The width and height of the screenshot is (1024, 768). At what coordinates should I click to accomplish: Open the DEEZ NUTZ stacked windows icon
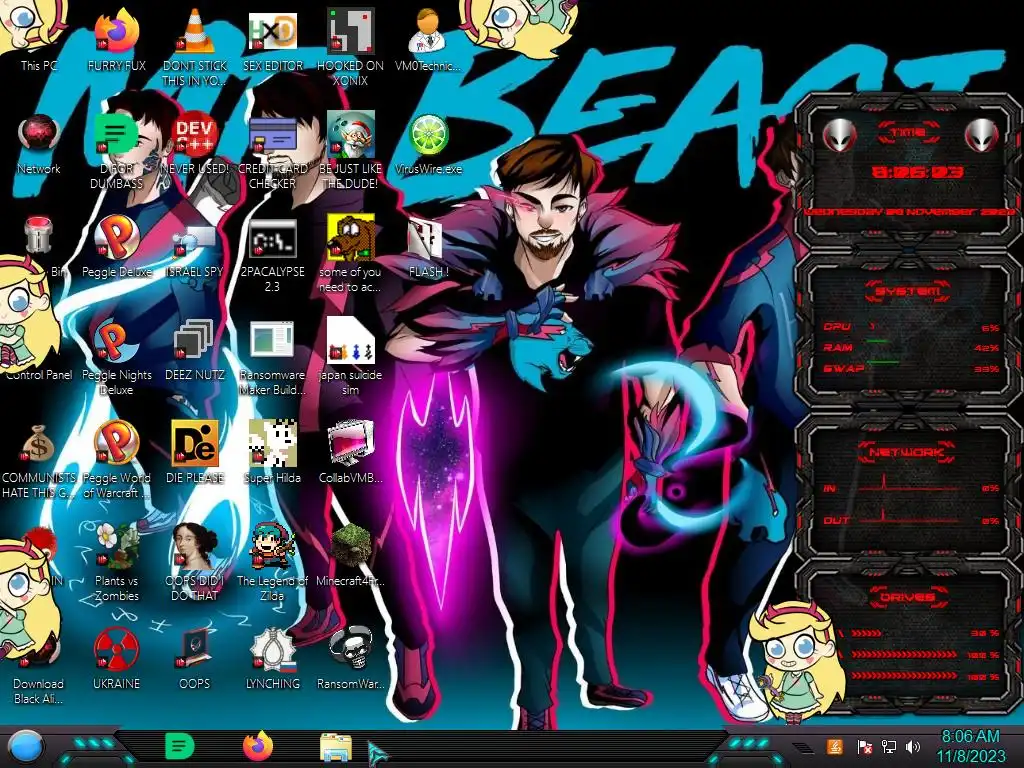click(195, 342)
